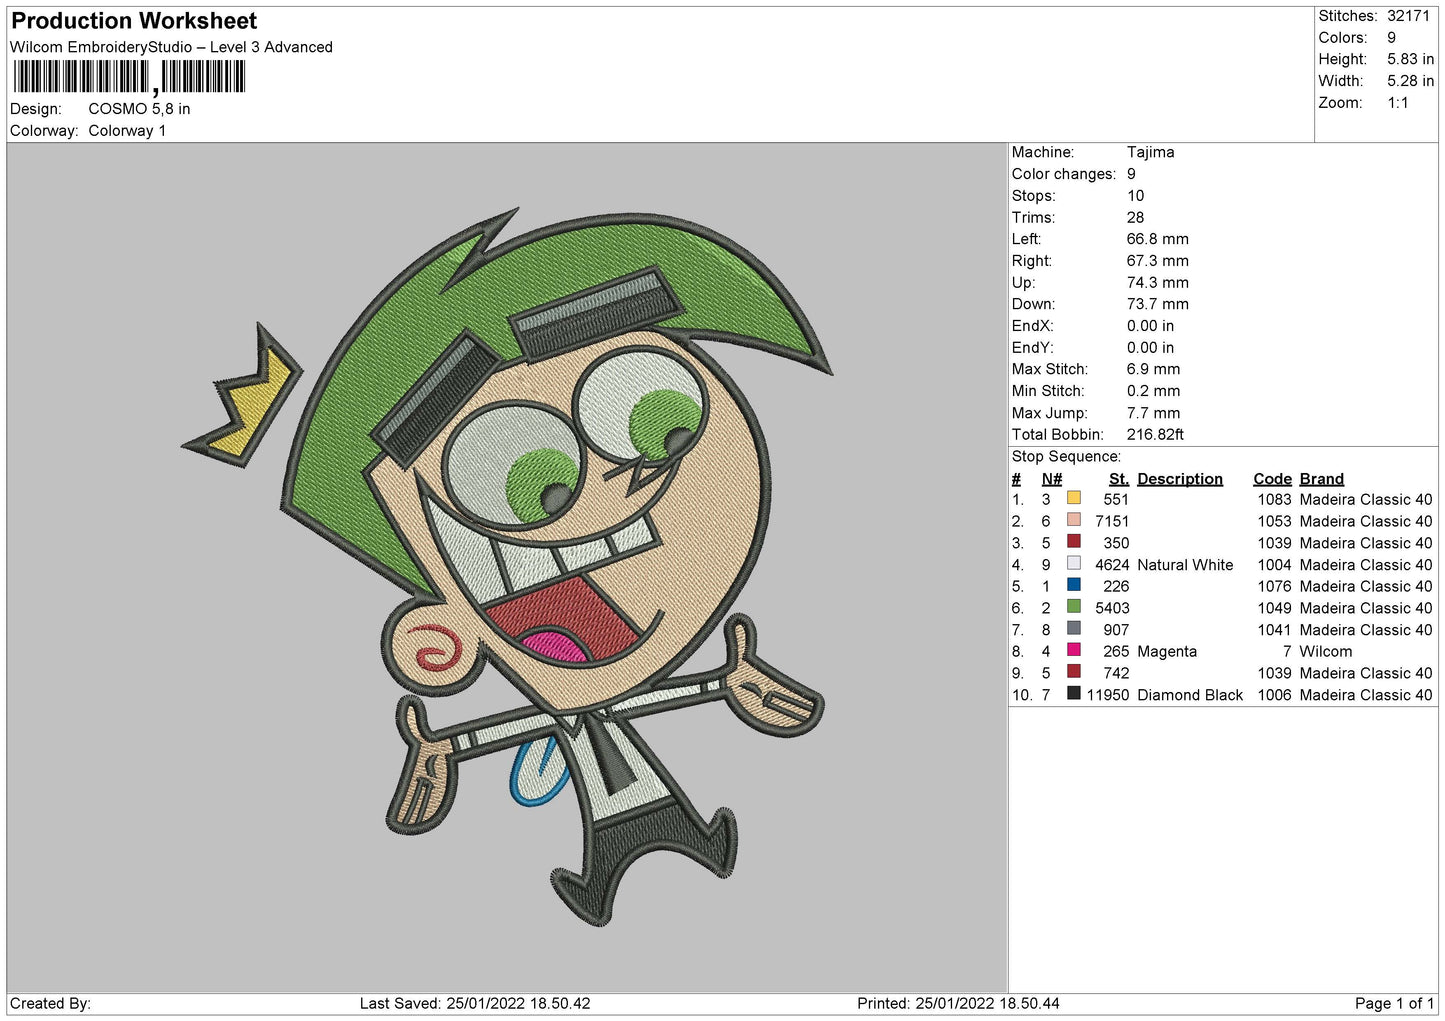The image size is (1445, 1021).
Task: Click the Diamond Black thread swatch
Action: [x=1073, y=693]
